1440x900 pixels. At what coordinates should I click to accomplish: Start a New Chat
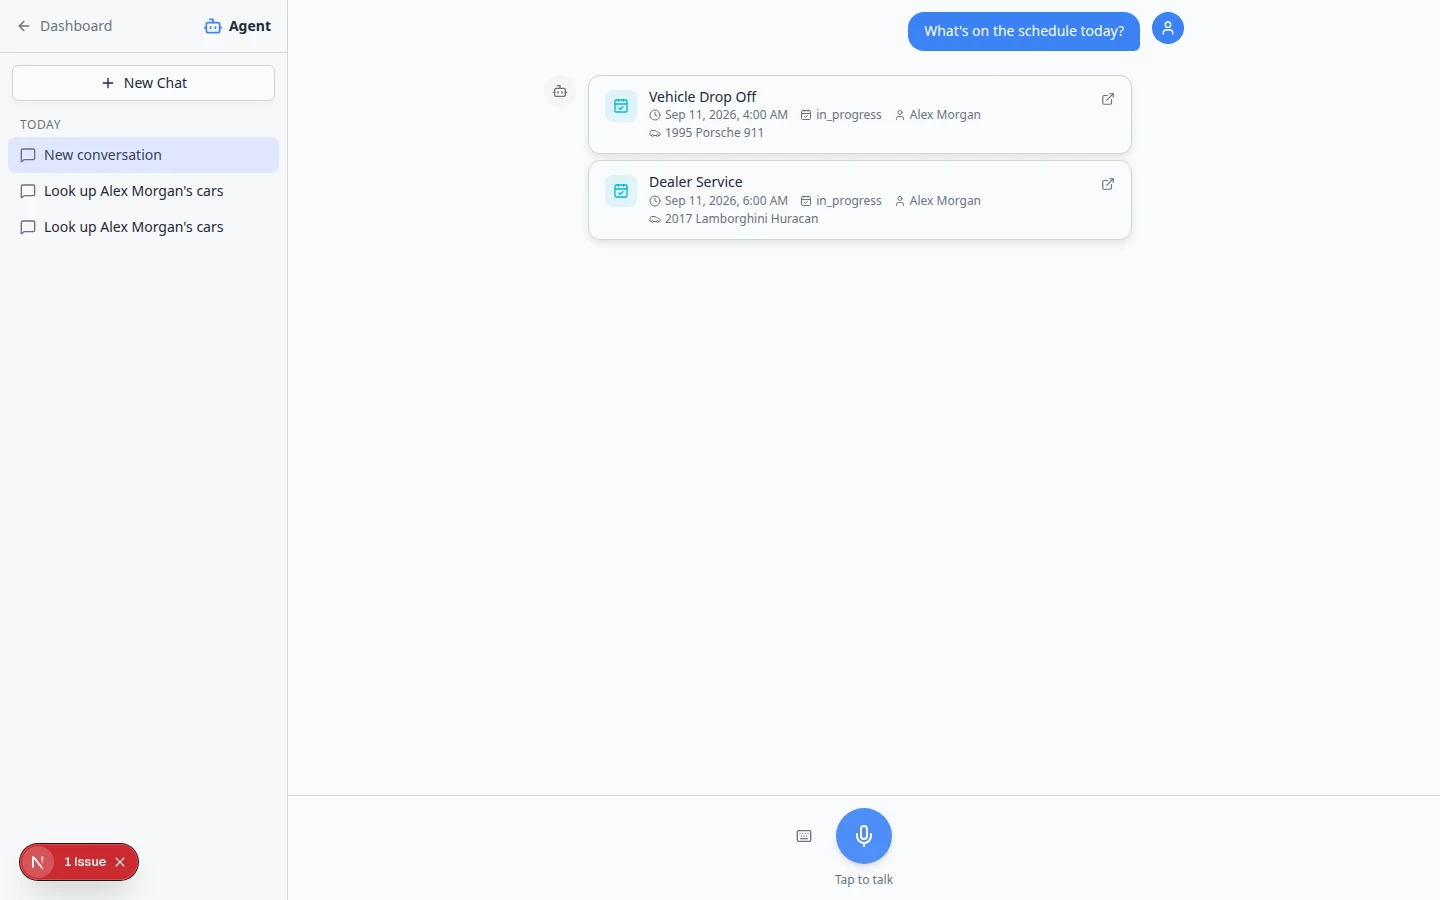[x=143, y=83]
